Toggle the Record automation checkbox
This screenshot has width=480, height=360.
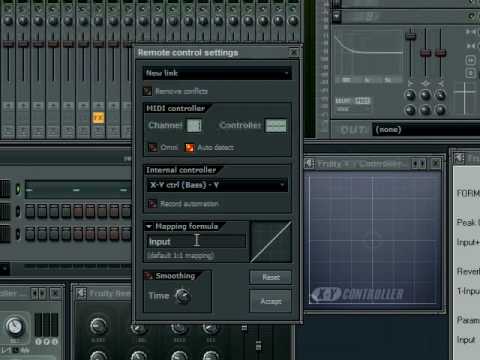point(152,203)
